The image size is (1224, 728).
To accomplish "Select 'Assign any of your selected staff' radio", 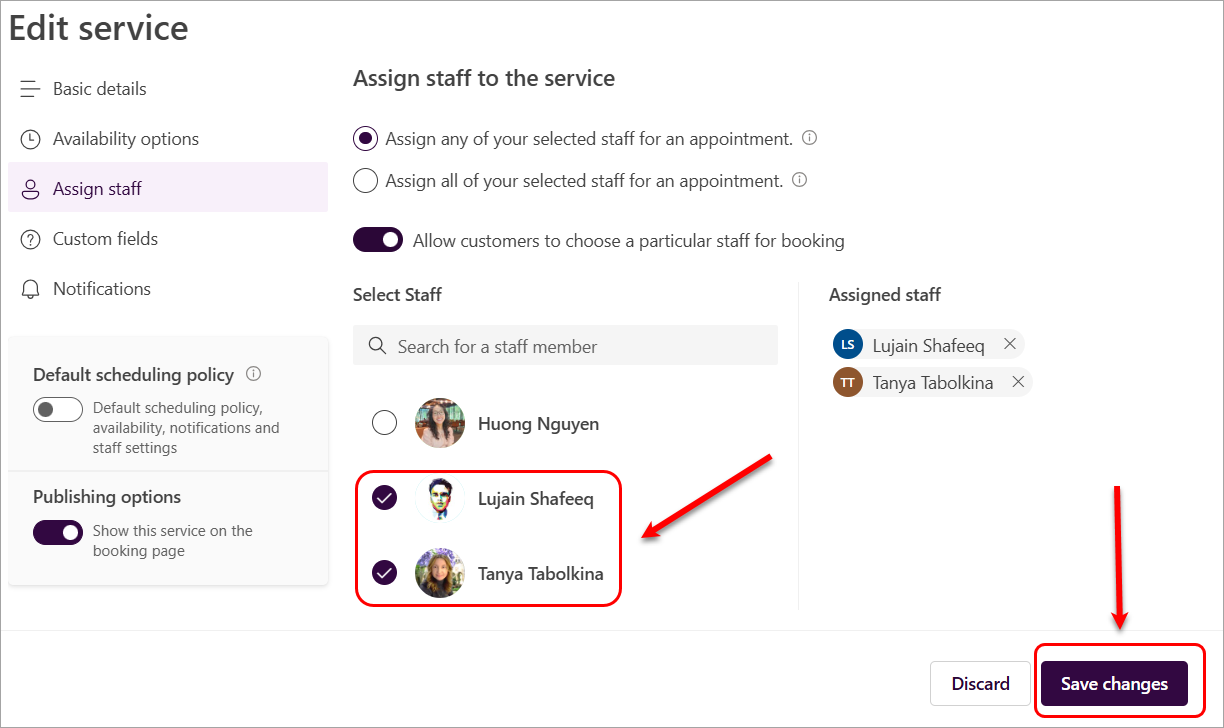I will pyautogui.click(x=366, y=139).
